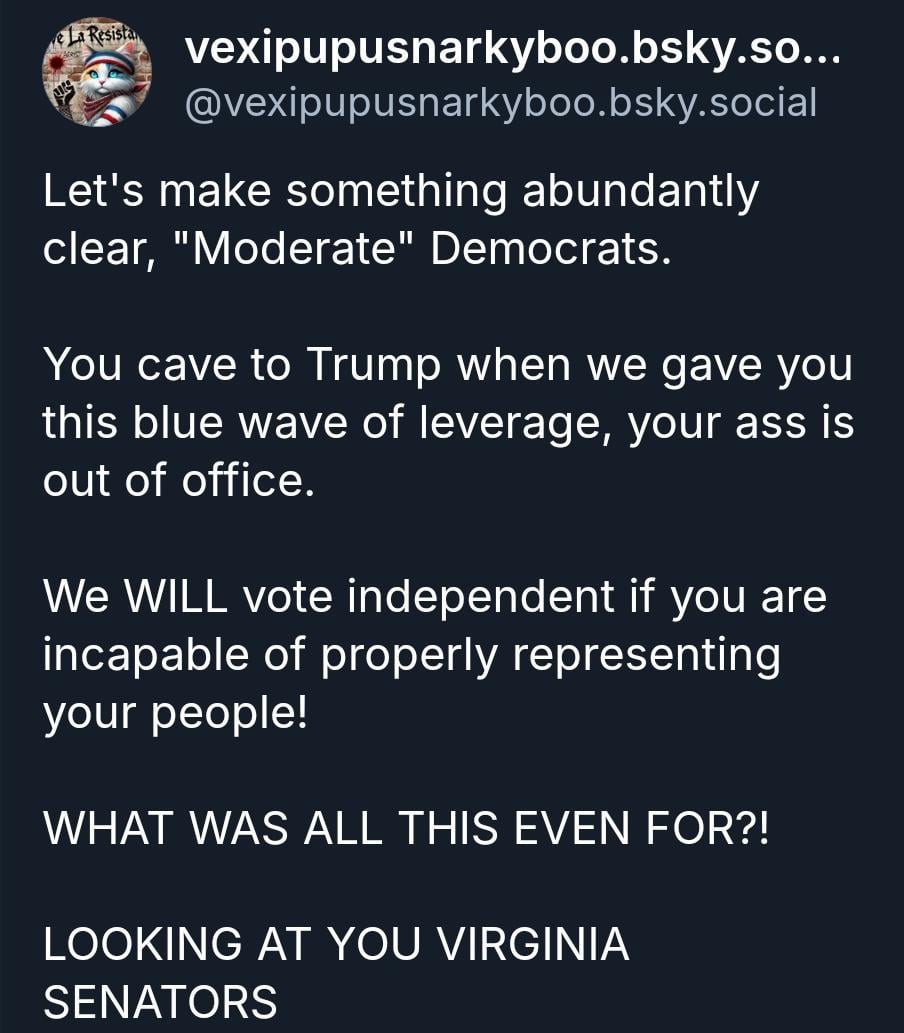The image size is (904, 1033).
Task: Open the @vexipupusnarkyboo.bsky.social handle link
Action: point(500,102)
